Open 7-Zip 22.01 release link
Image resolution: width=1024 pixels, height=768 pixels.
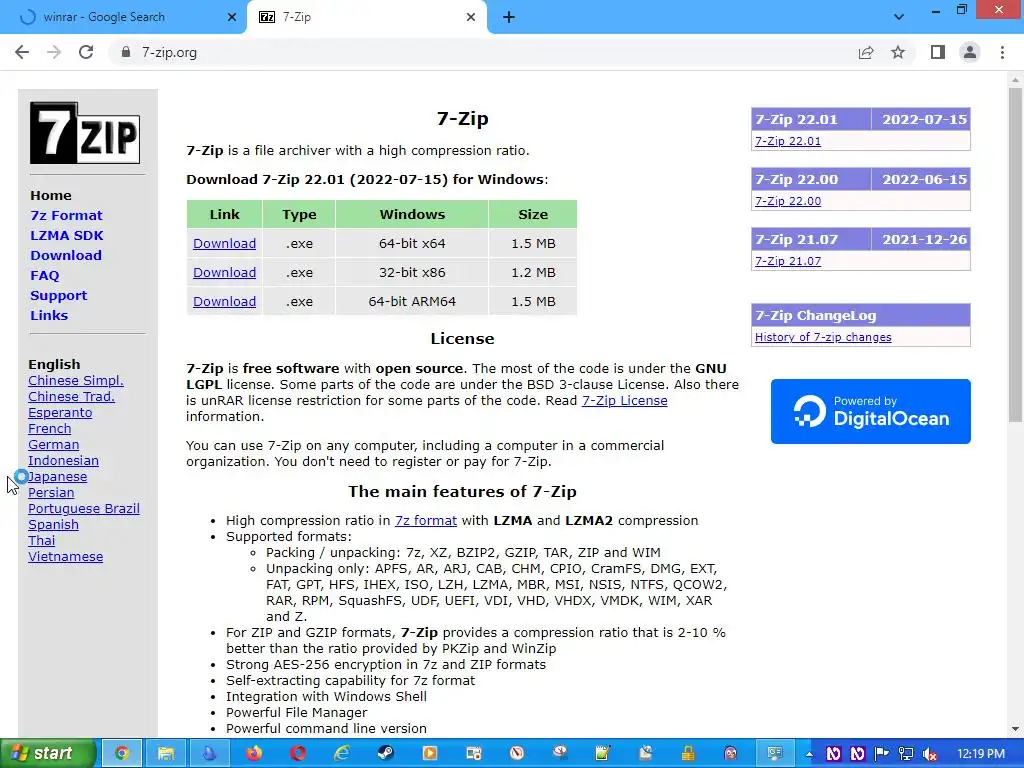(x=788, y=141)
